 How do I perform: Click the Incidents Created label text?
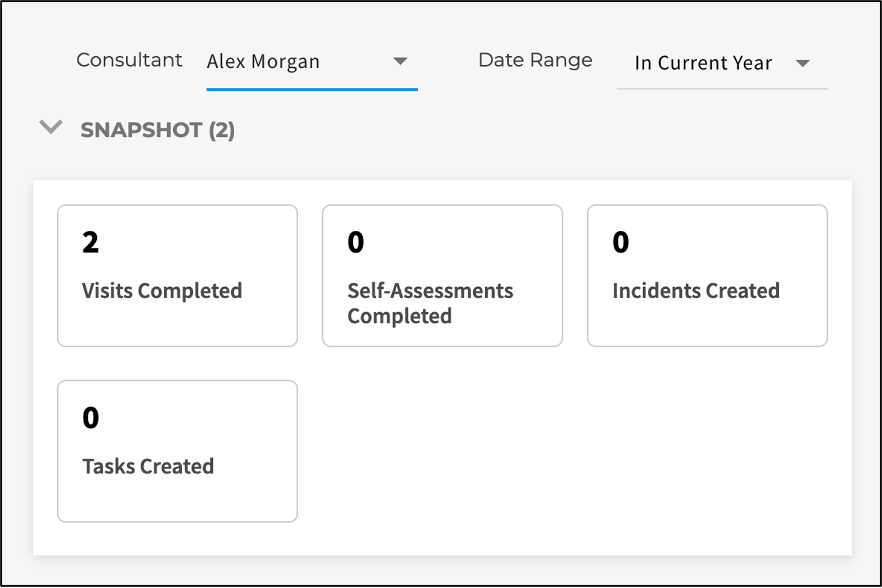point(696,291)
